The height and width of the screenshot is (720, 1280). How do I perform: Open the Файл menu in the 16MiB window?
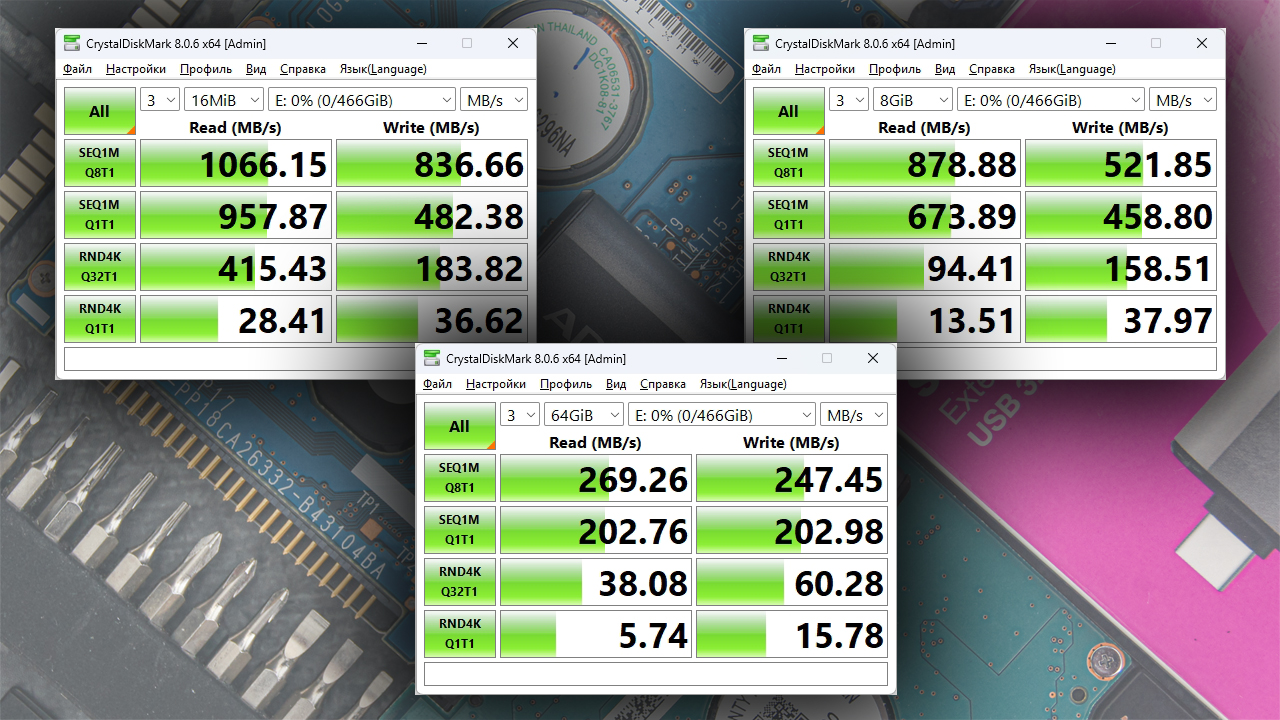click(77, 69)
